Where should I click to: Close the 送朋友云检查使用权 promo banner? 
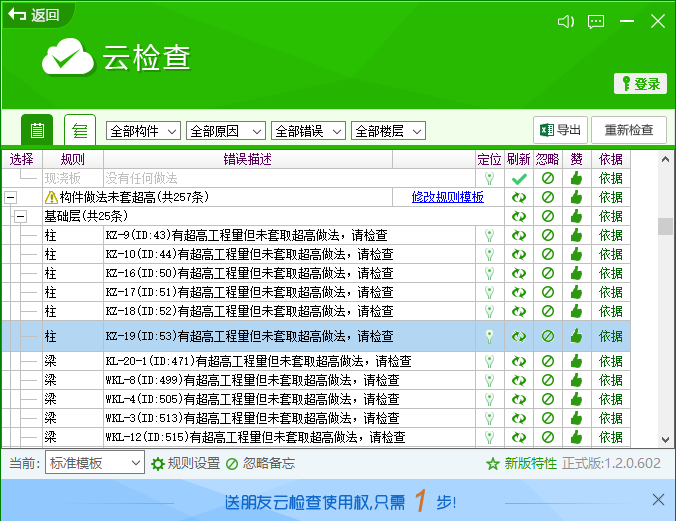tap(658, 500)
